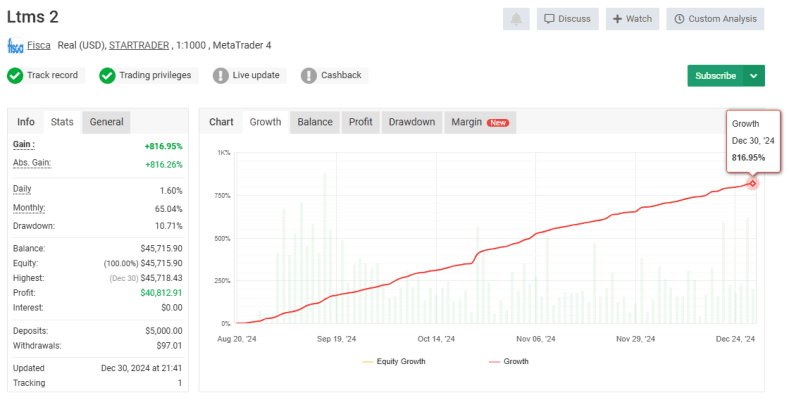This screenshot has height=400, width=789.
Task: Open the Balance chart tab
Action: point(315,122)
